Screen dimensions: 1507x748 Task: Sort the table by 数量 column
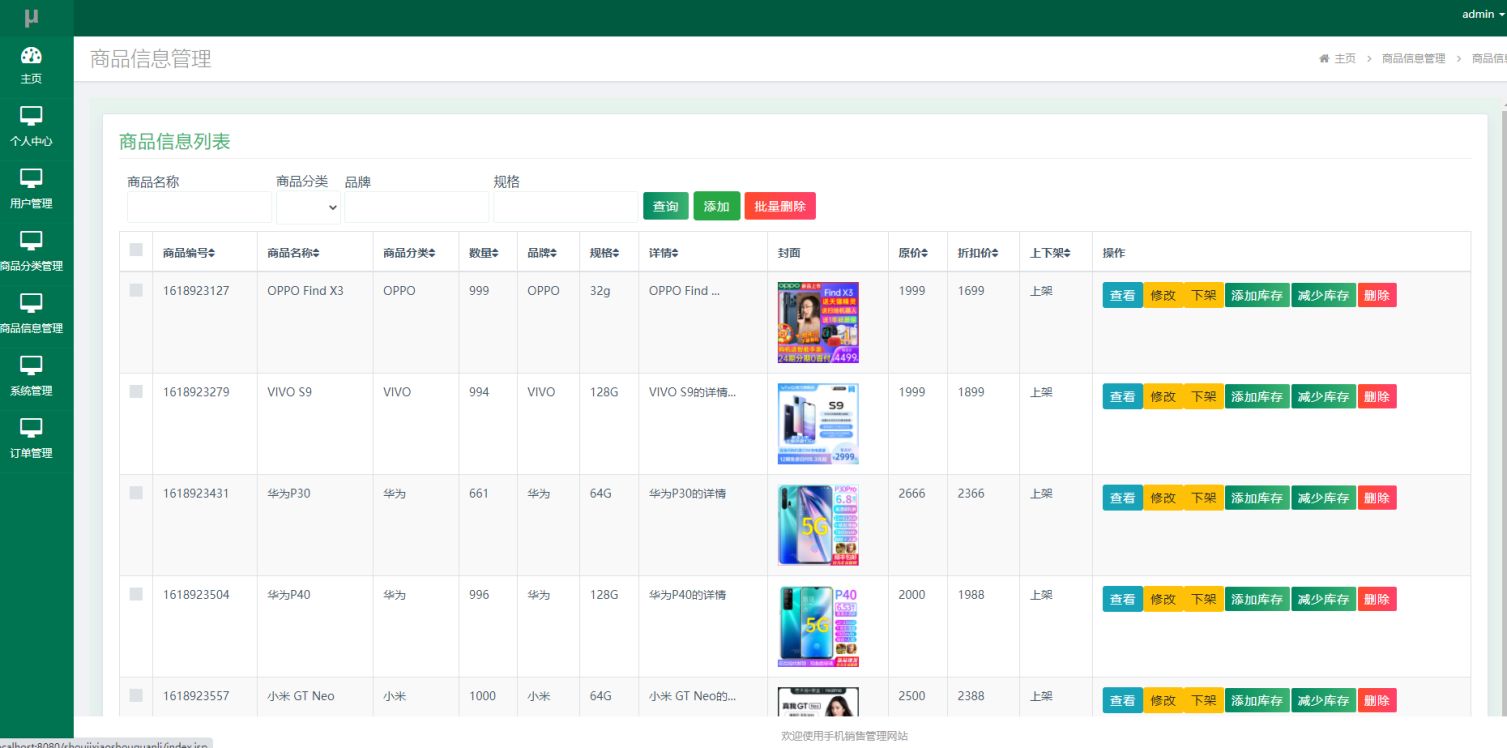coord(482,253)
